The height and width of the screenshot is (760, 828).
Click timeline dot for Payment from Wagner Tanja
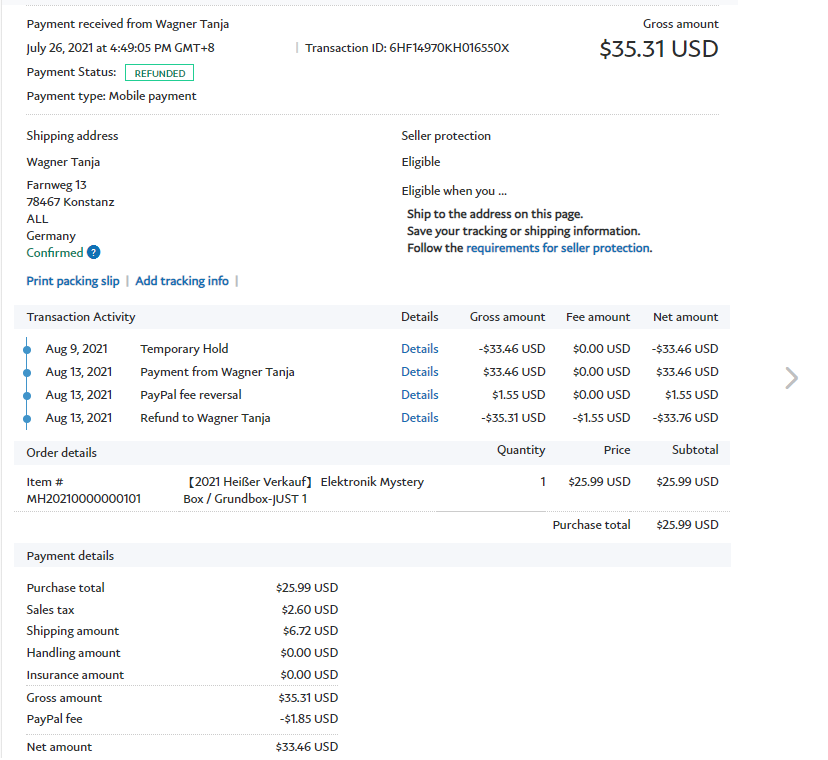click(28, 372)
